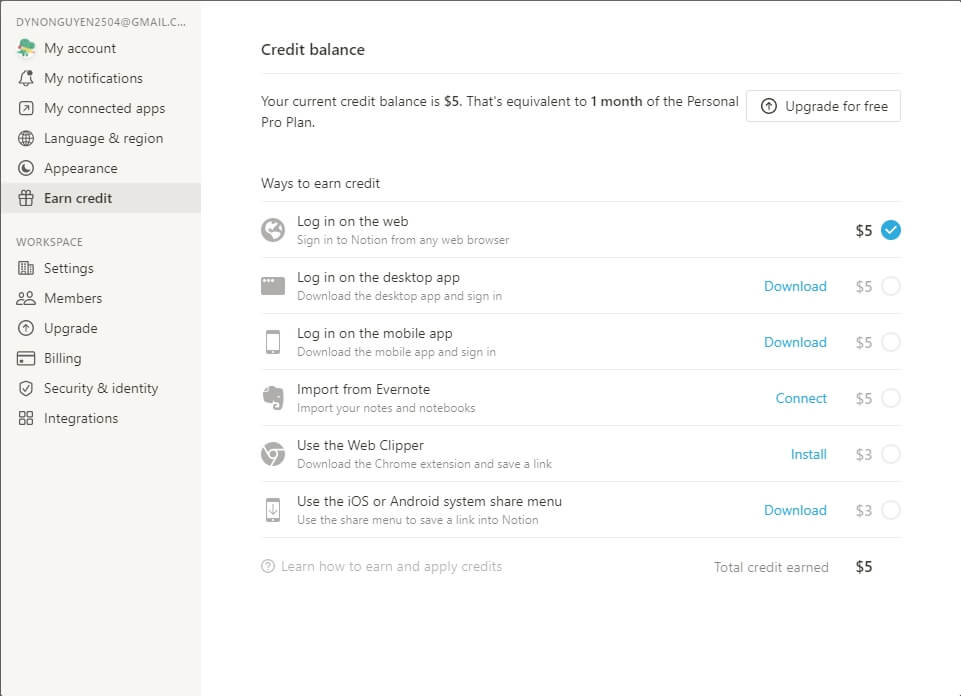Screen dimensions: 961x696
Task: Click the shield icon beside Security & identity
Action: pyautogui.click(x=26, y=388)
